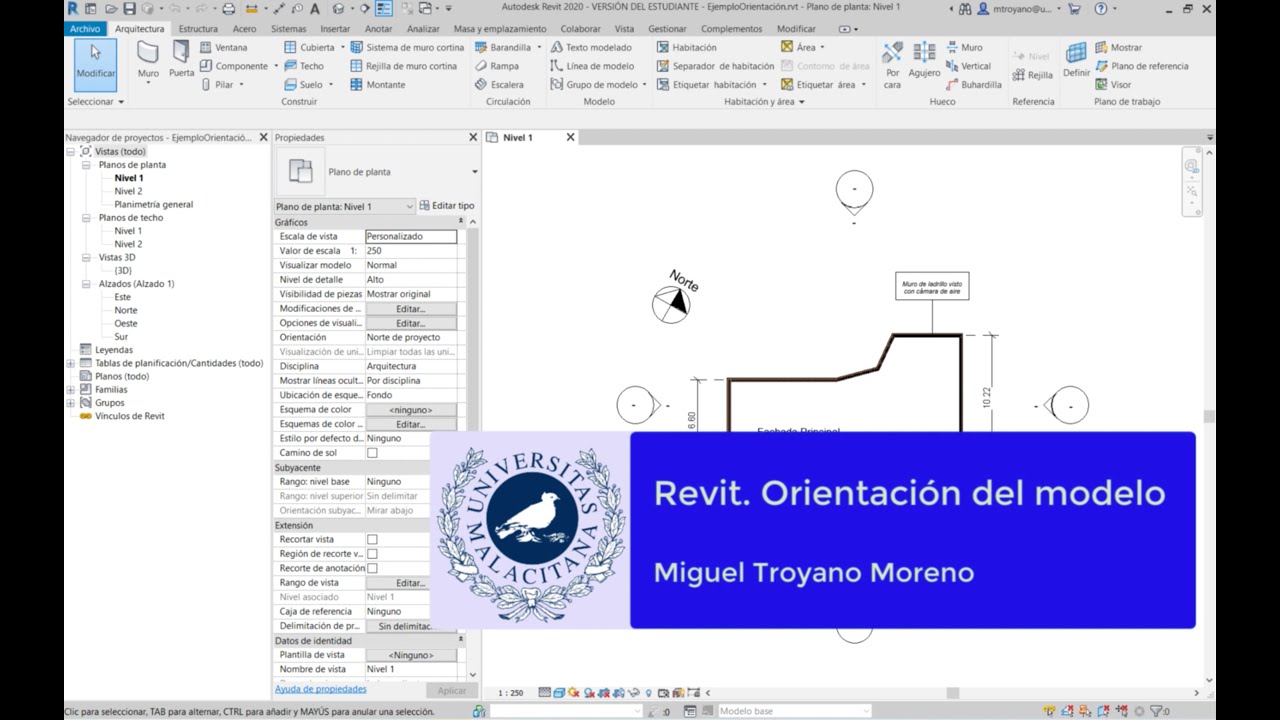The image size is (1280, 720).
Task: Close the Propiedades panel
Action: [474, 137]
